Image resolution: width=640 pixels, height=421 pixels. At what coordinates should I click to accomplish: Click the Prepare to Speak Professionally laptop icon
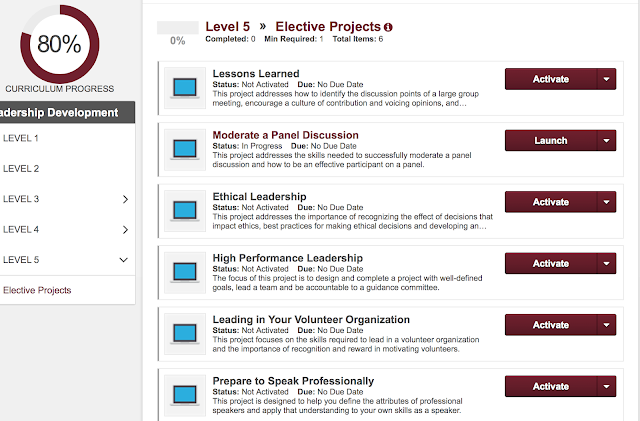(x=185, y=395)
